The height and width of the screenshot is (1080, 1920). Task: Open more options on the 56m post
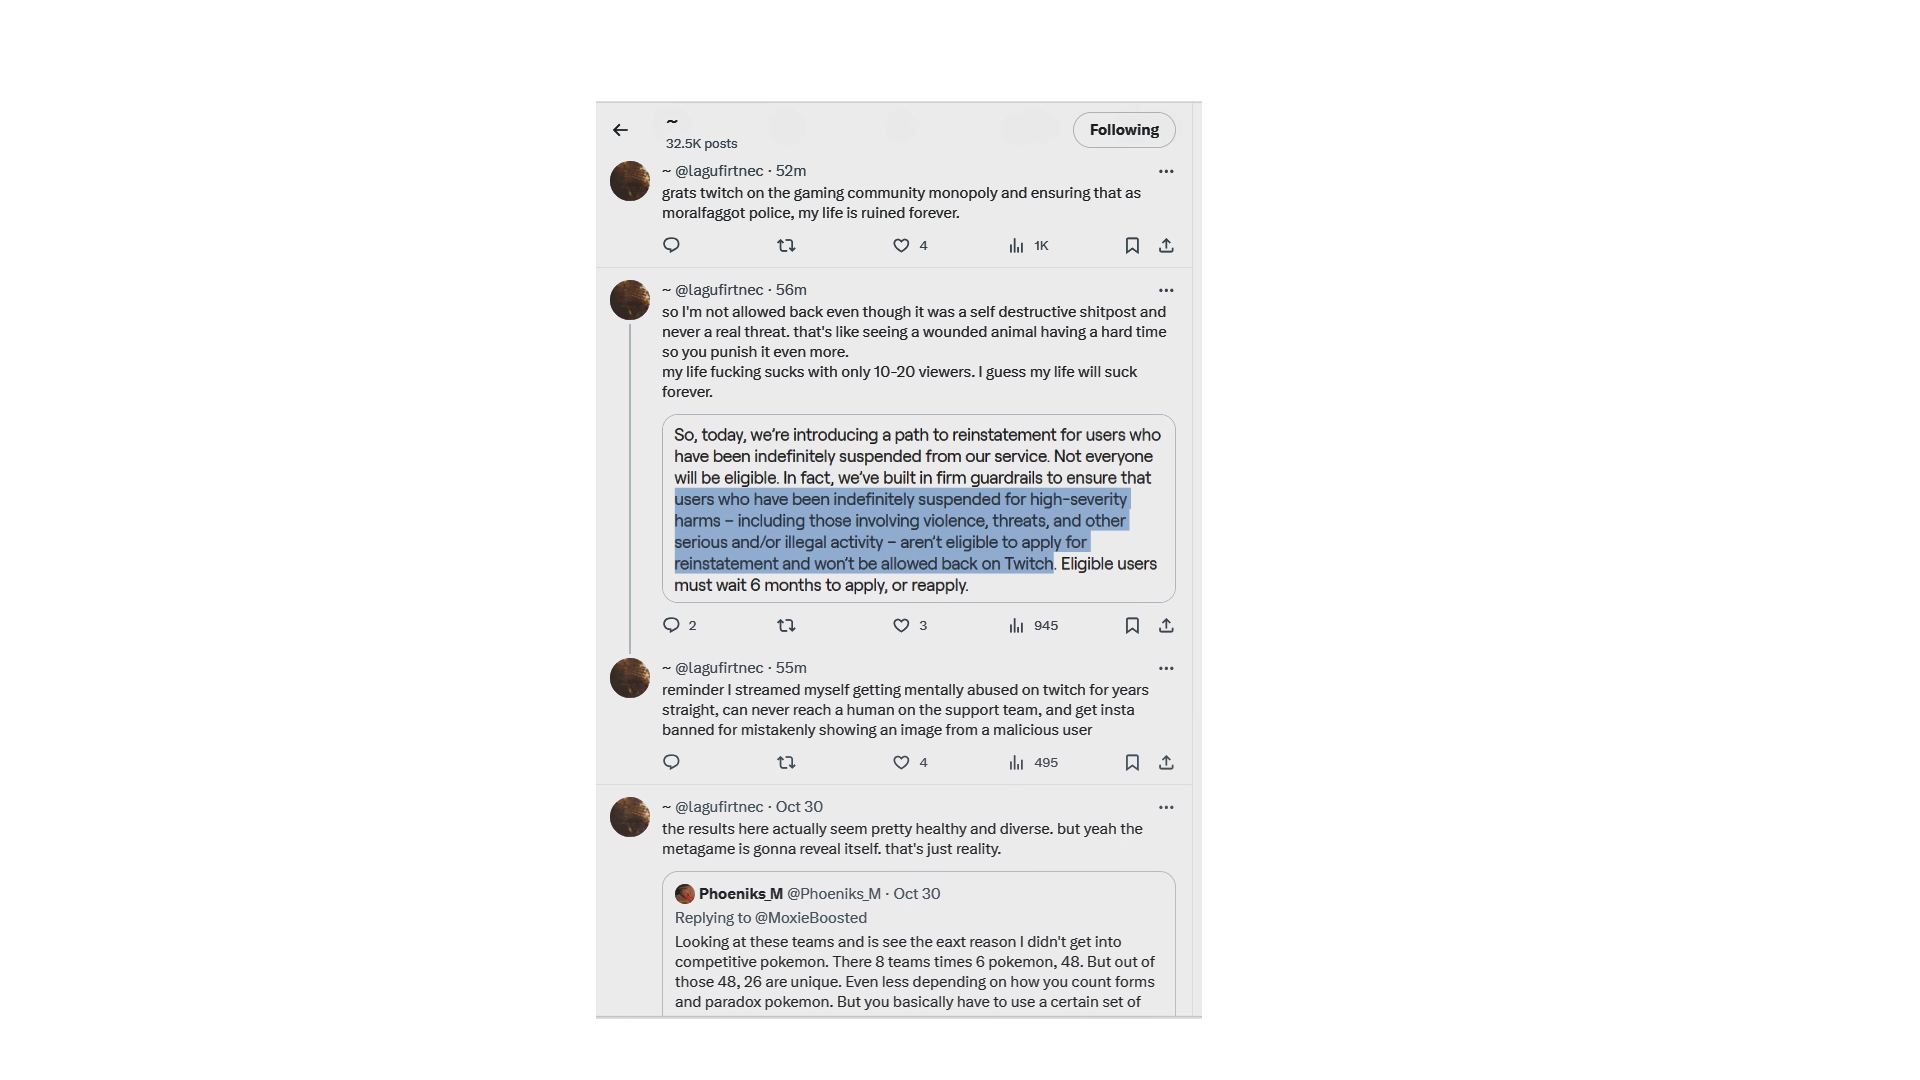click(x=1166, y=290)
